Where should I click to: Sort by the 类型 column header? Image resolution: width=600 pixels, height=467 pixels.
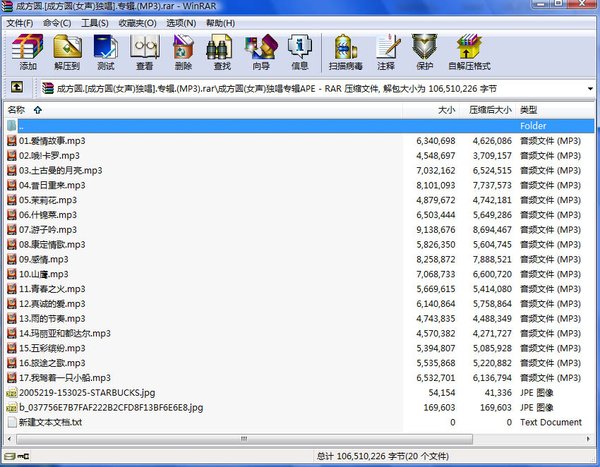555,110
